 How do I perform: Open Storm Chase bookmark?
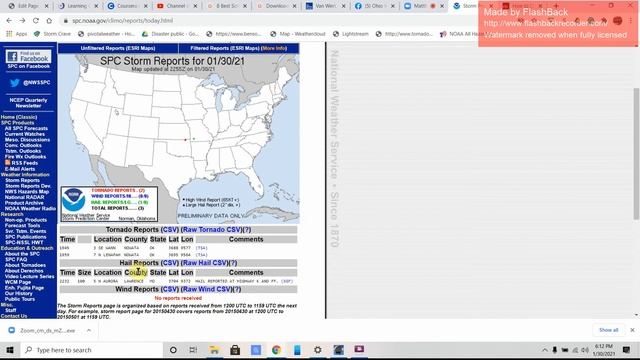coord(52,34)
